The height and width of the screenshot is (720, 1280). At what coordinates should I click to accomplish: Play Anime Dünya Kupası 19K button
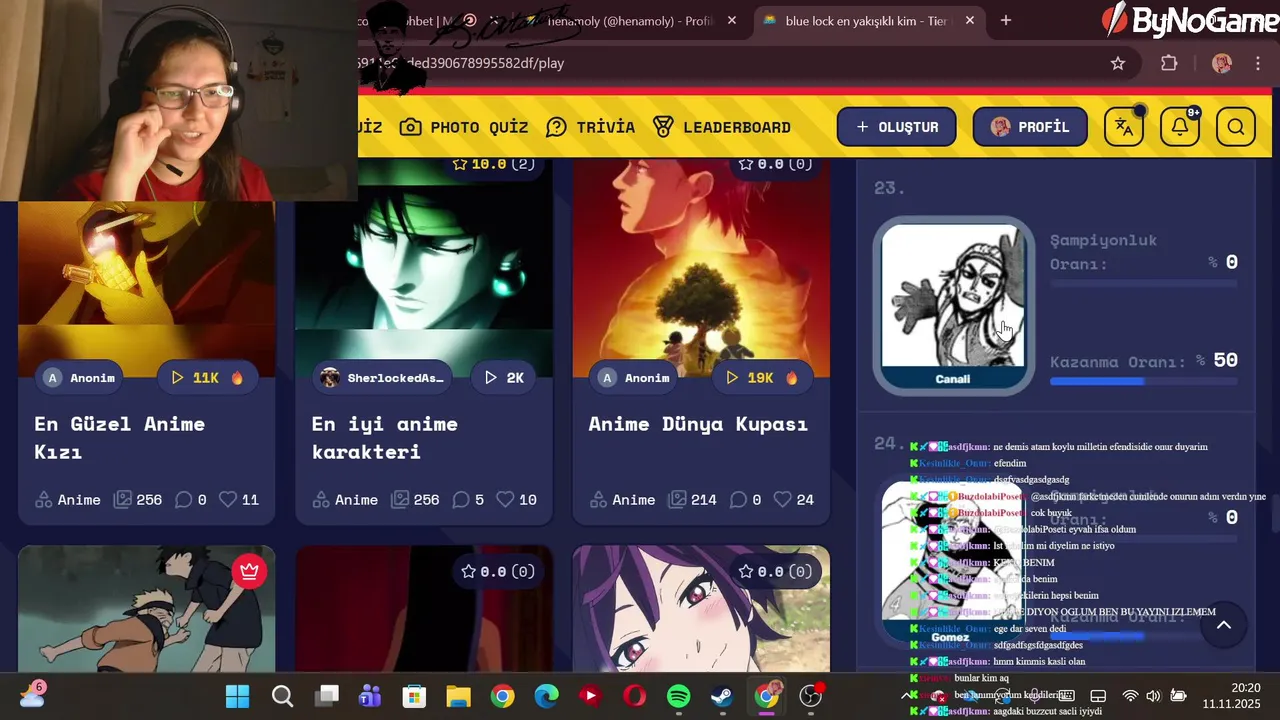[761, 377]
